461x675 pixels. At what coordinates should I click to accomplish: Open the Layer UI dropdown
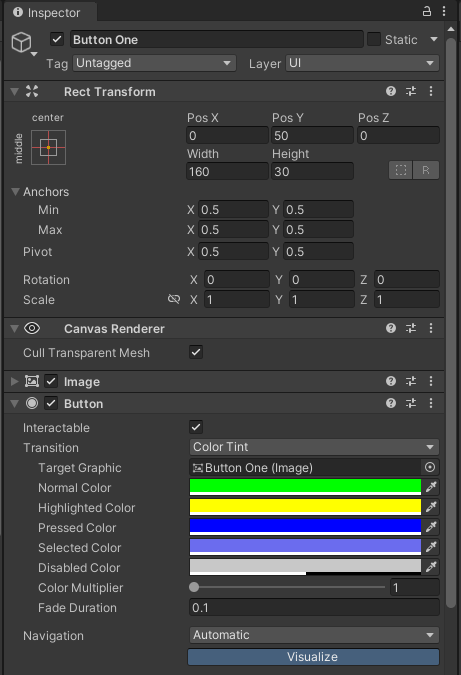(362, 63)
